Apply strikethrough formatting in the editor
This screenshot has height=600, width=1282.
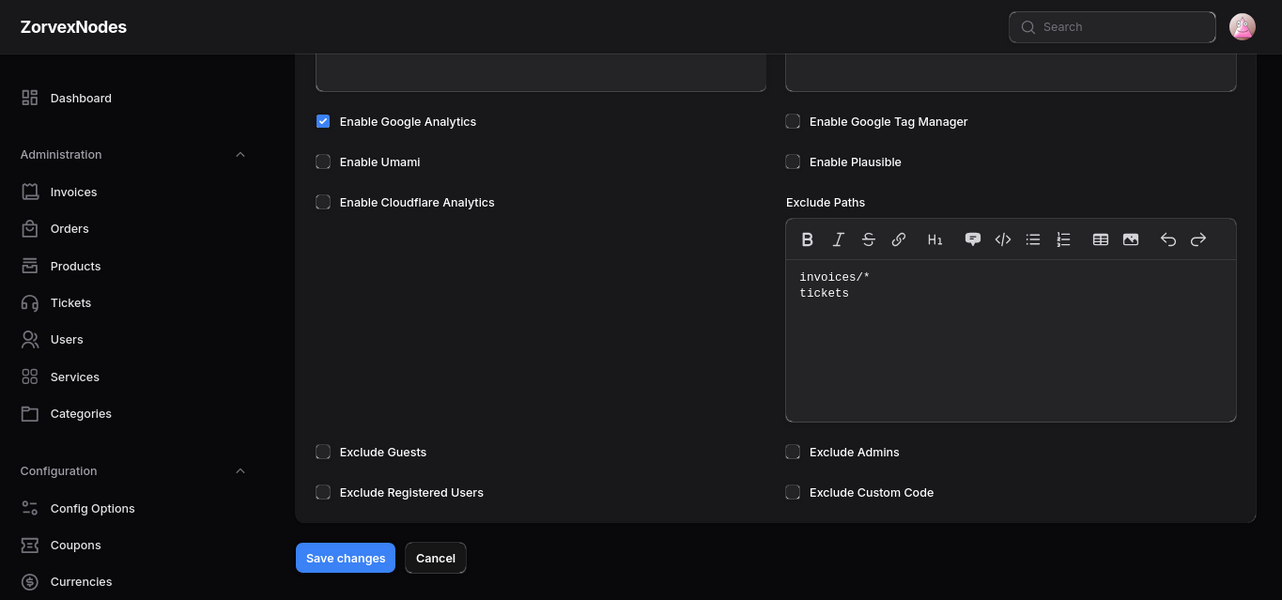(x=868, y=239)
